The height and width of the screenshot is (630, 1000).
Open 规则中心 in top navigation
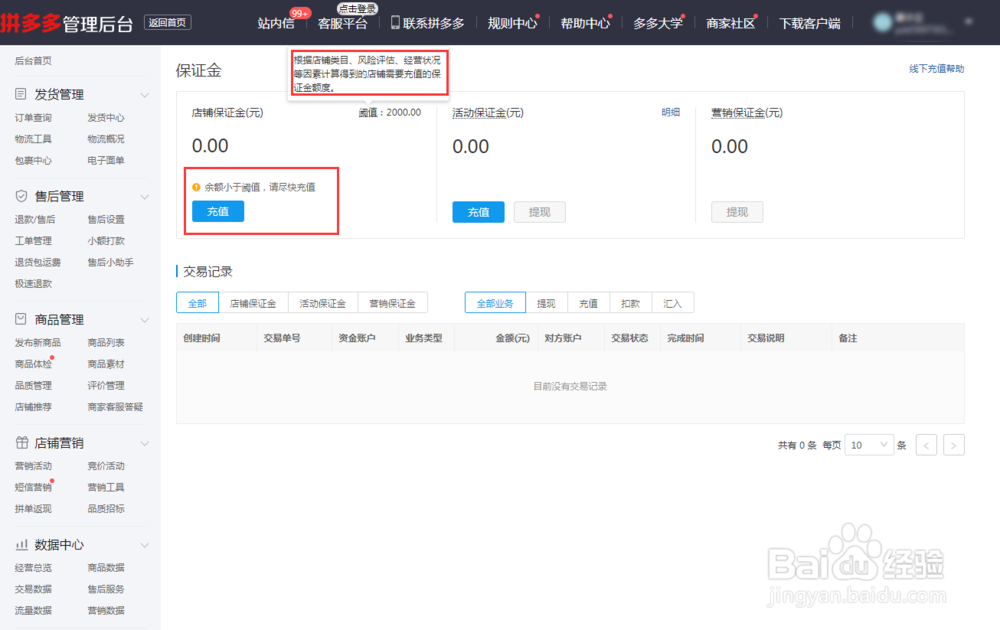[512, 23]
